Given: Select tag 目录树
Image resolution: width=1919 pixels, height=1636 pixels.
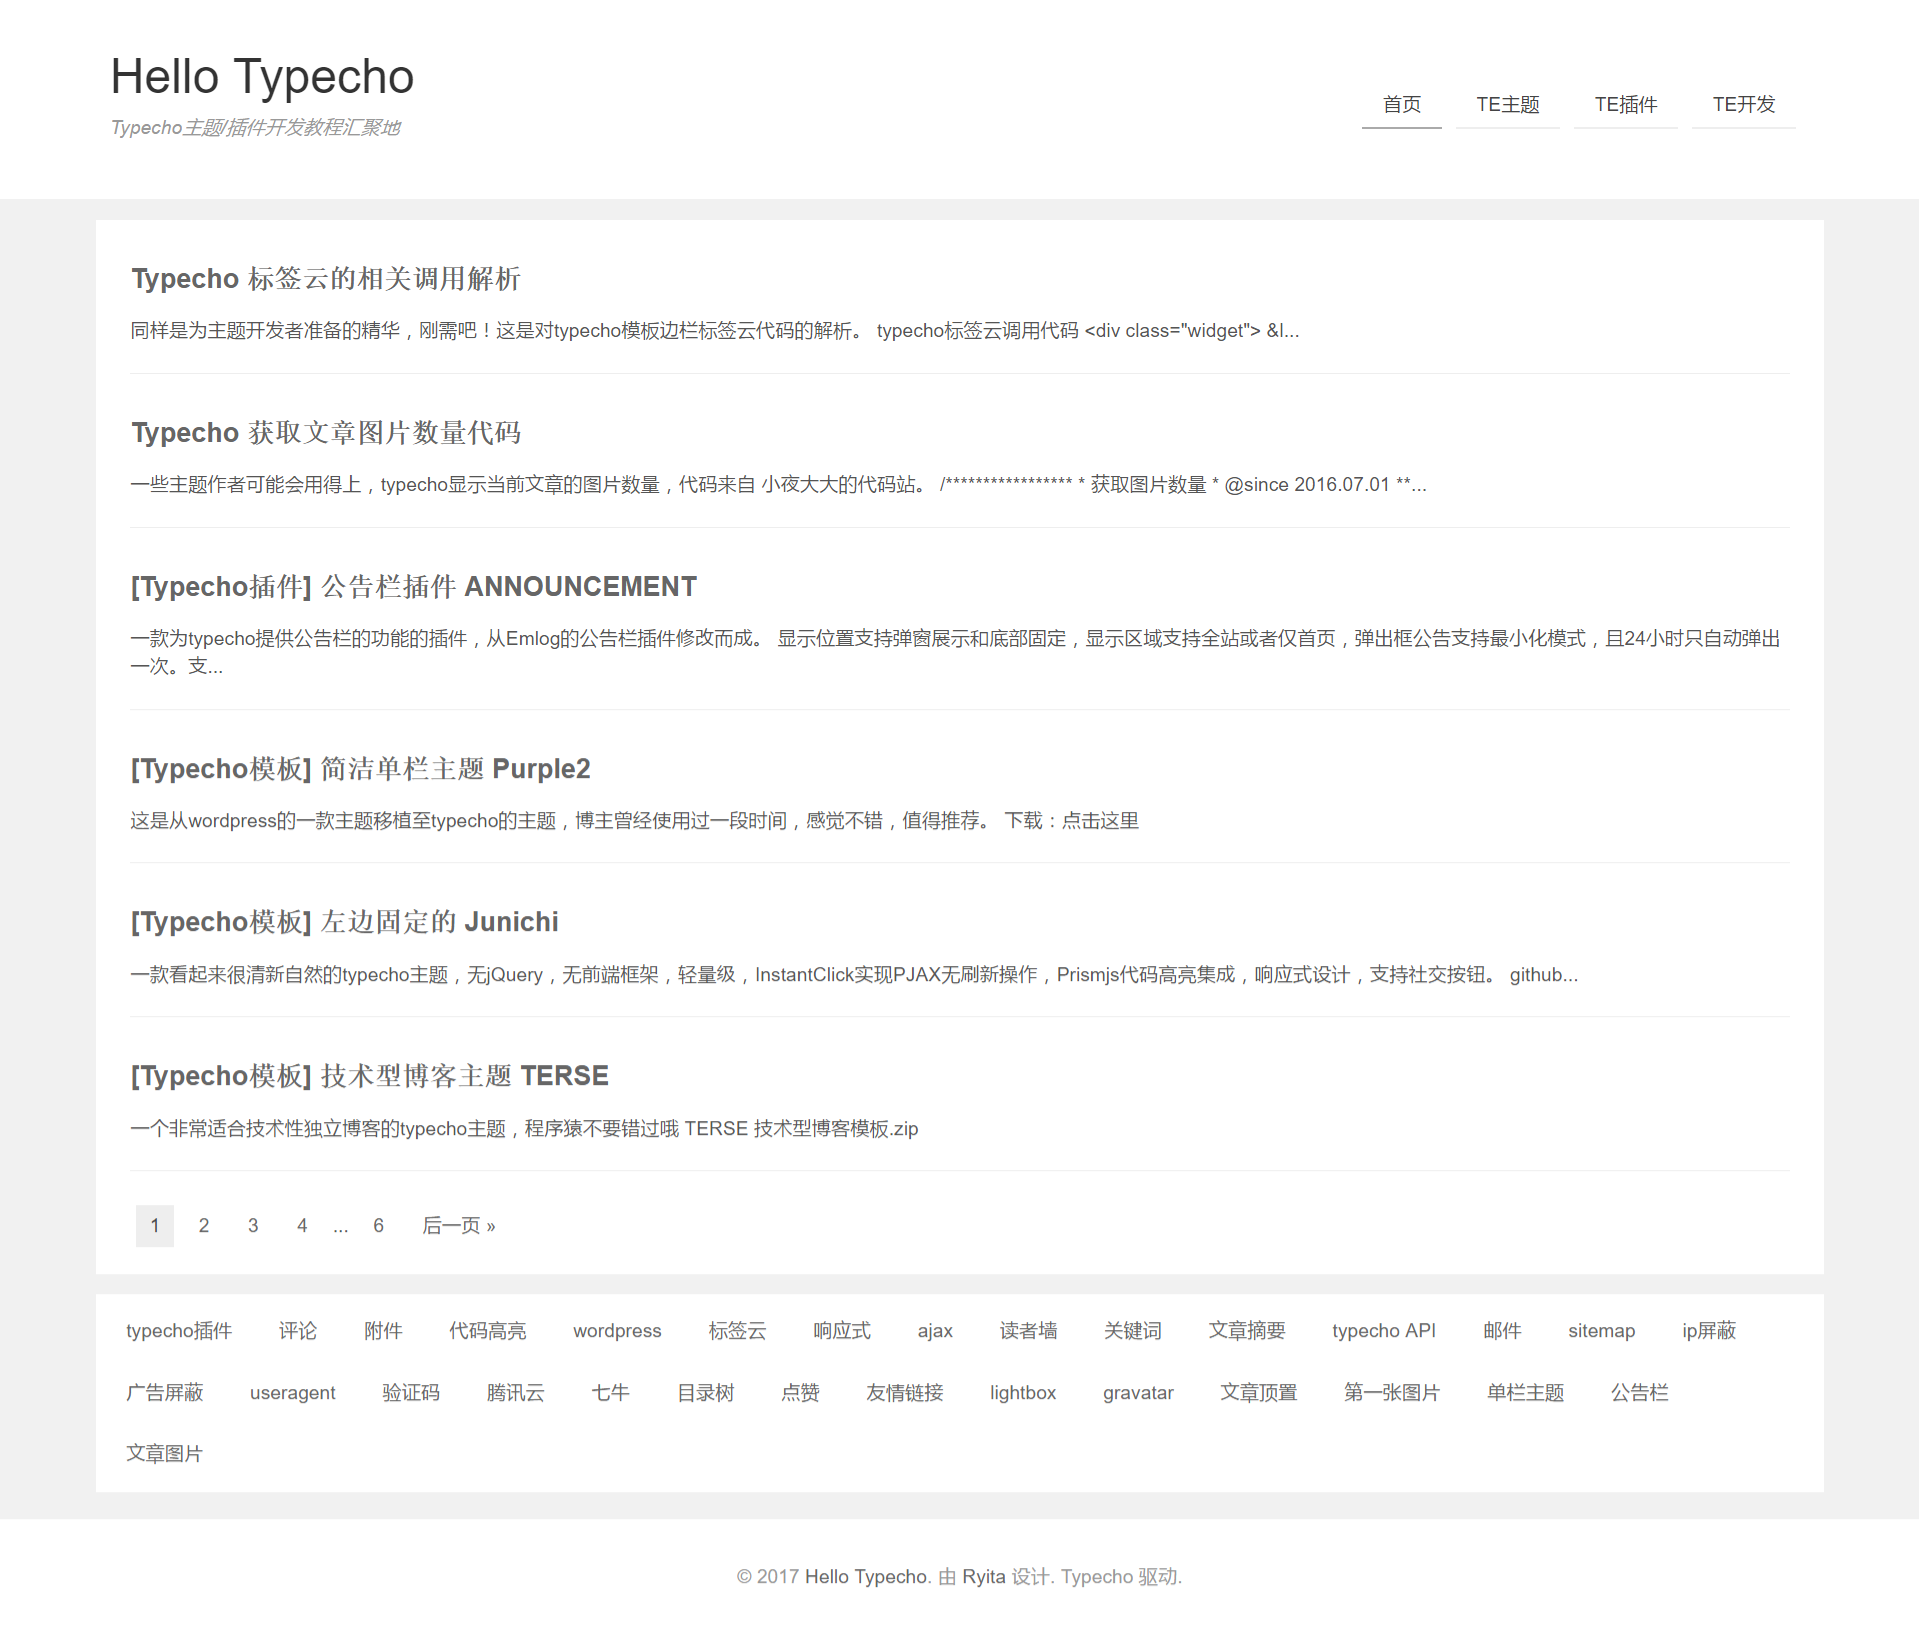Looking at the screenshot, I should click(x=706, y=1393).
